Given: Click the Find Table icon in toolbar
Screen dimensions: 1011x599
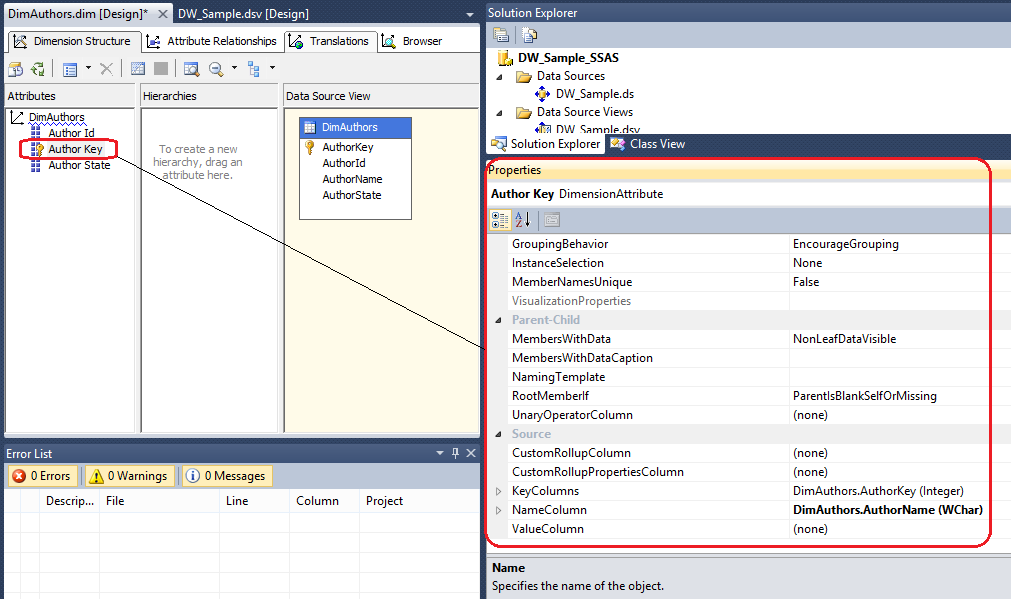Looking at the screenshot, I should click(x=190, y=69).
